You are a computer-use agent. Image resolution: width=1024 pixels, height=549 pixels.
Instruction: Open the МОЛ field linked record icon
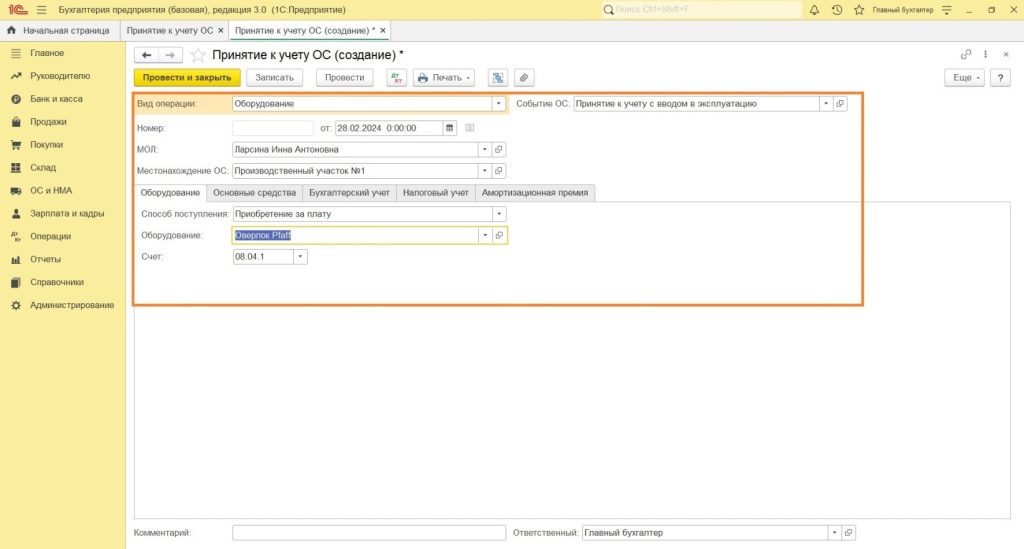[500, 149]
